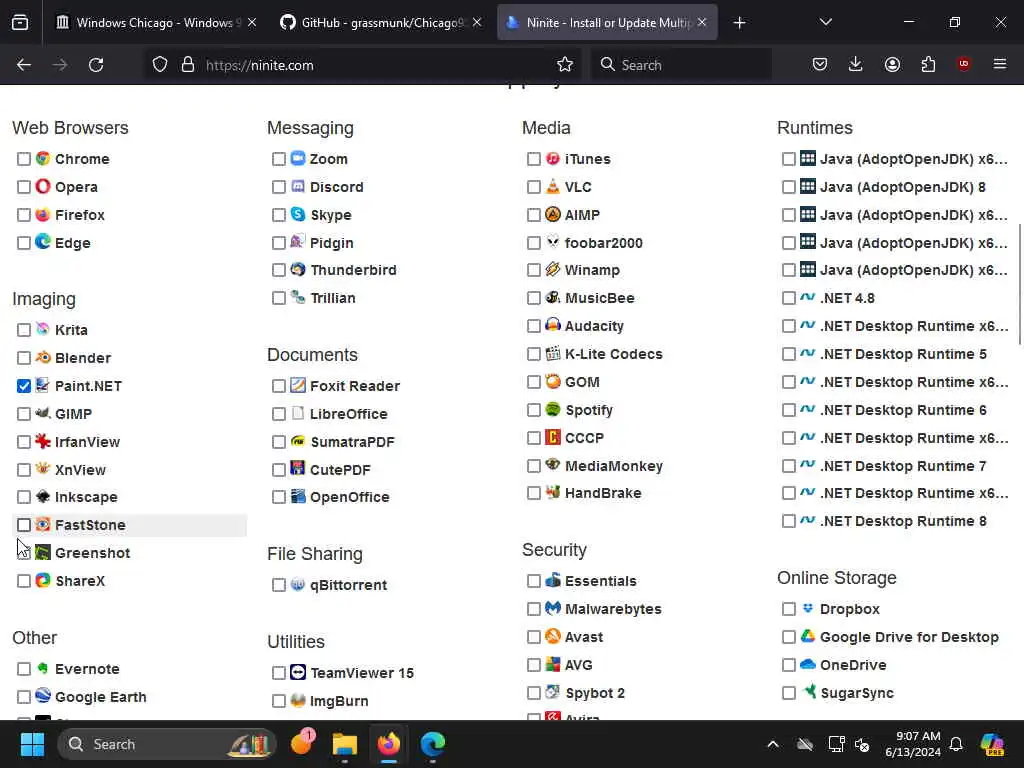Click the iTunes music icon
This screenshot has height=768, width=1024.
(553, 159)
